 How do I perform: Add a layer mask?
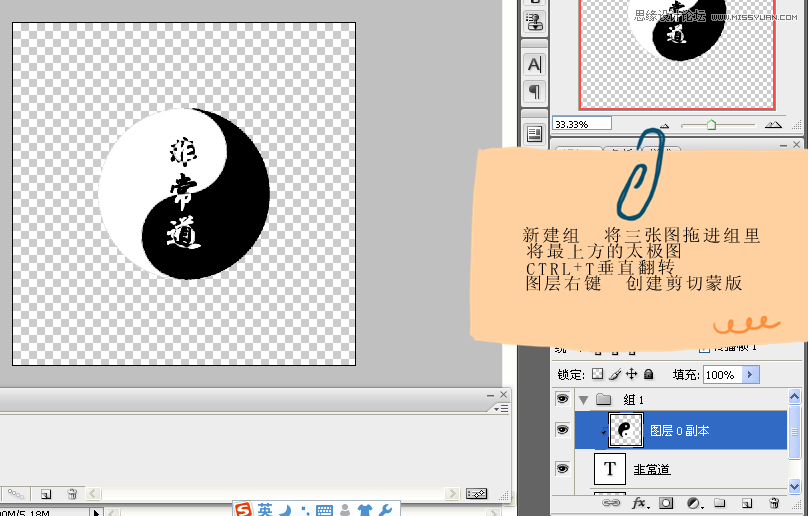(667, 503)
